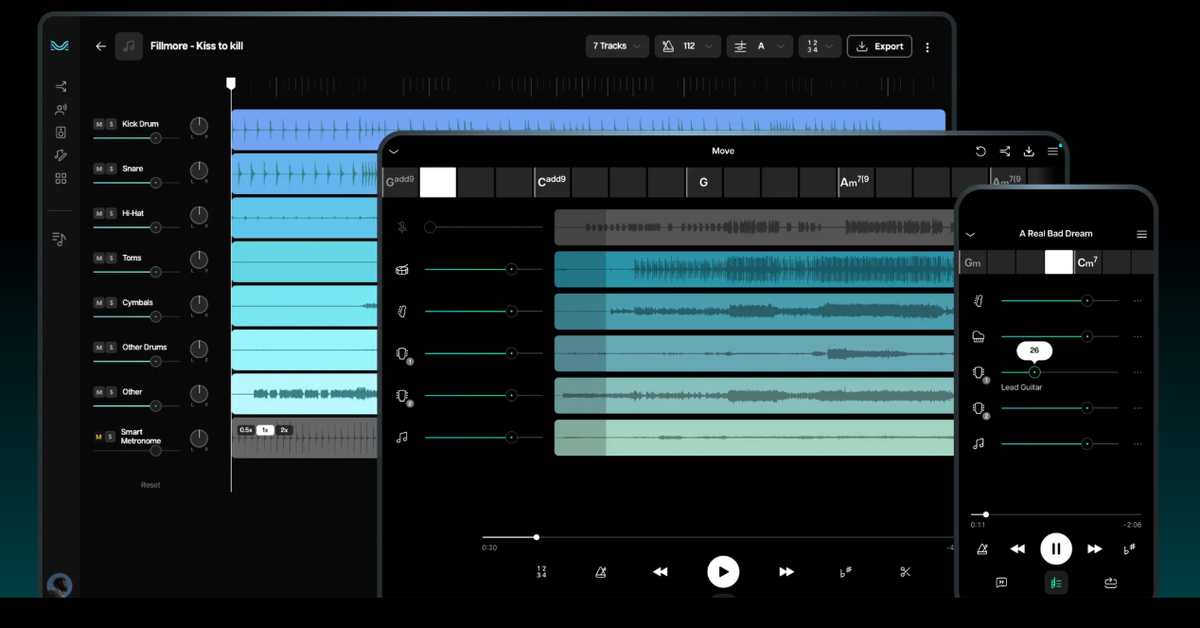The image size is (1200, 628).
Task: Click the tablet 1234 count-in icon
Action: [541, 572]
